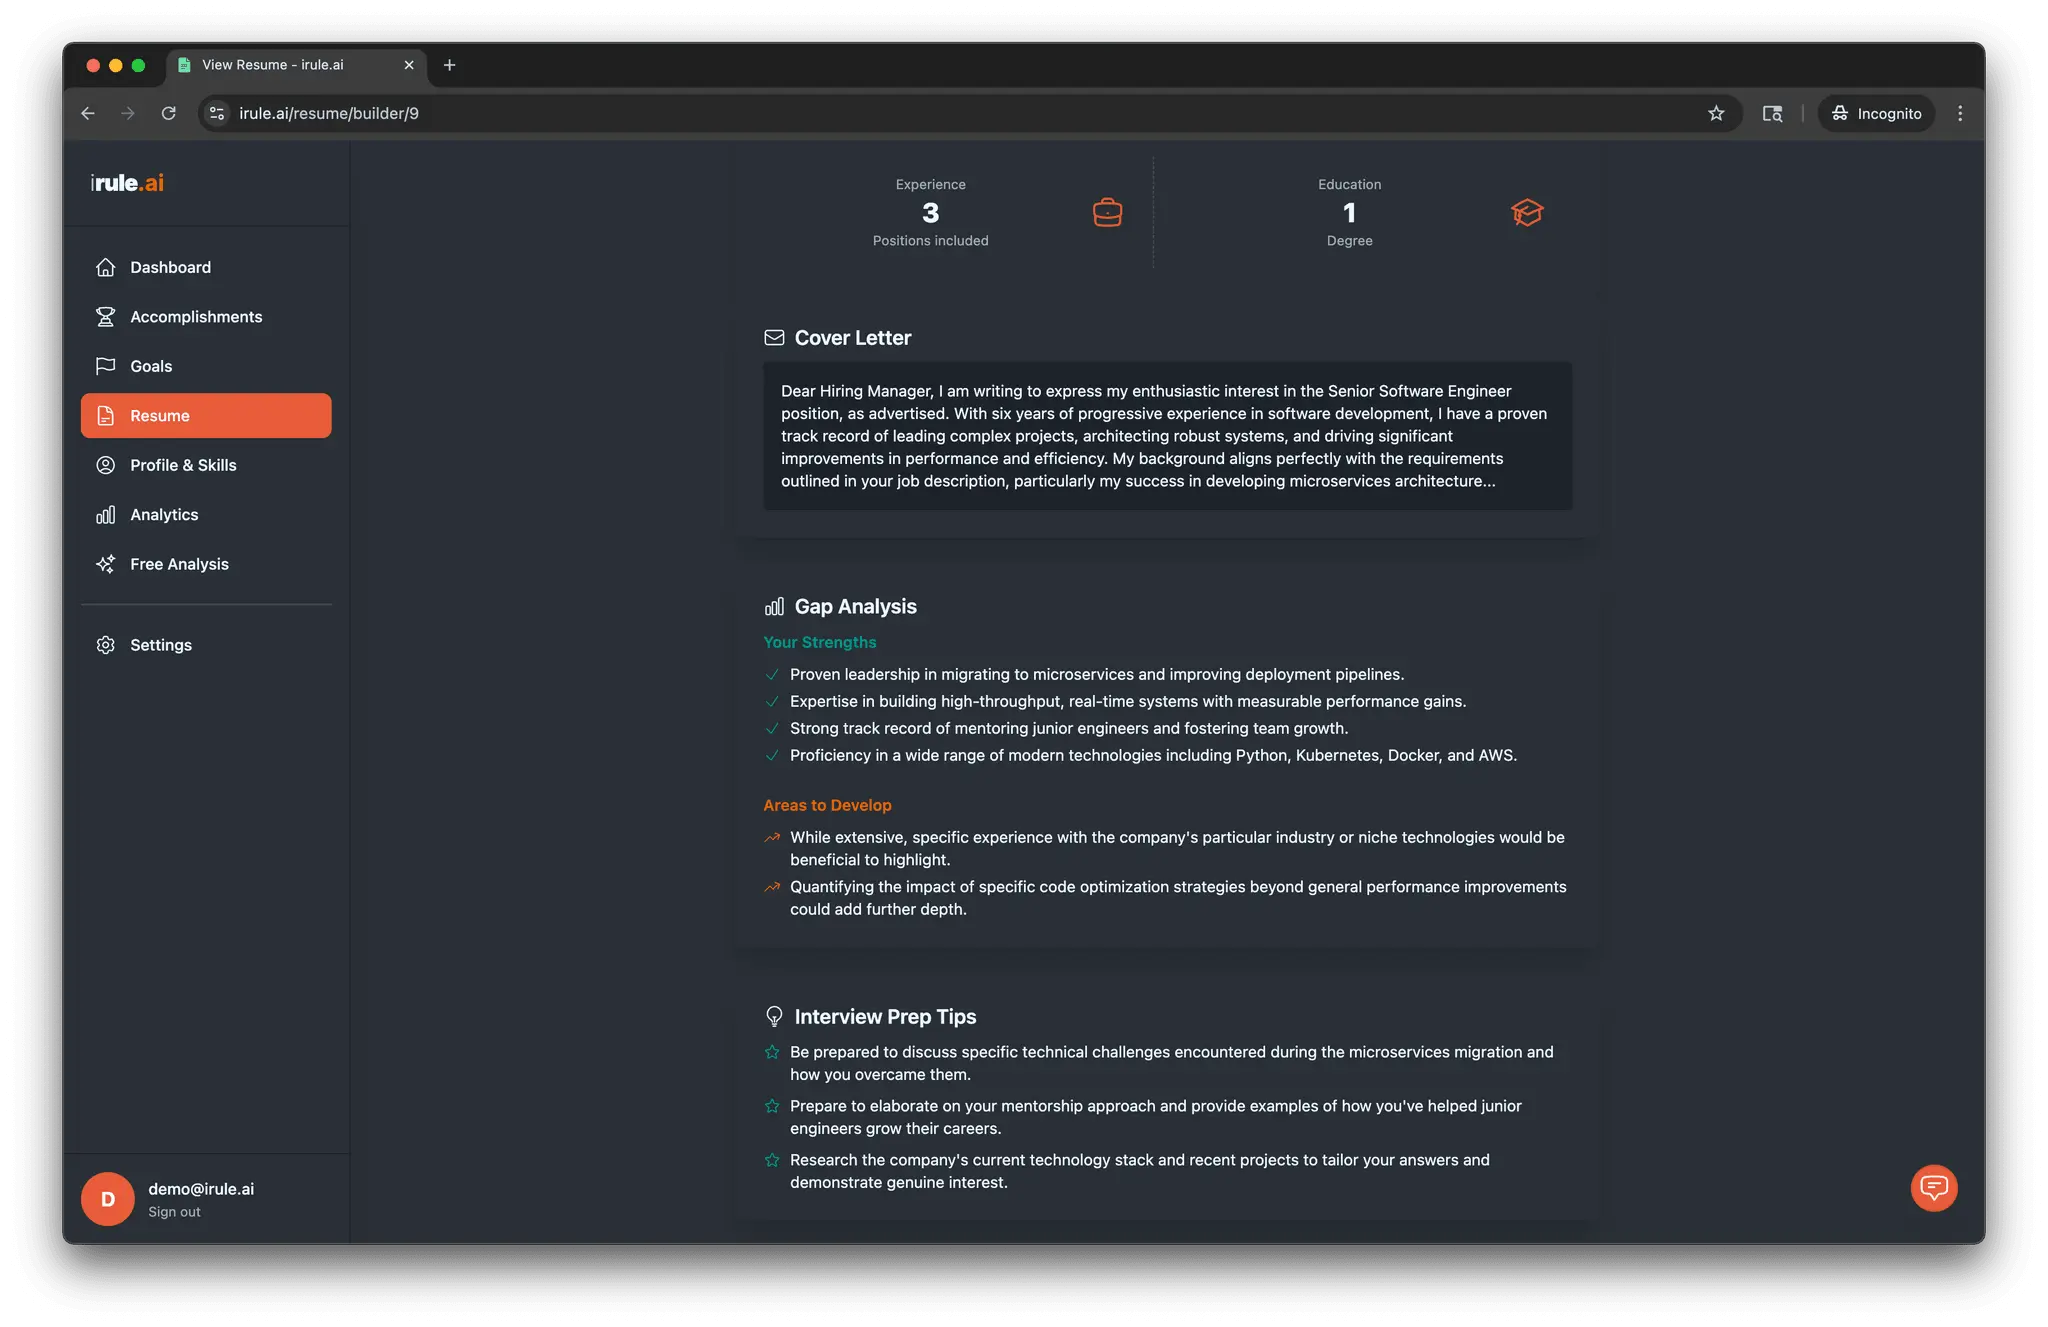Image resolution: width=2048 pixels, height=1327 pixels.
Task: Click the cover letter text box
Action: point(1168,436)
